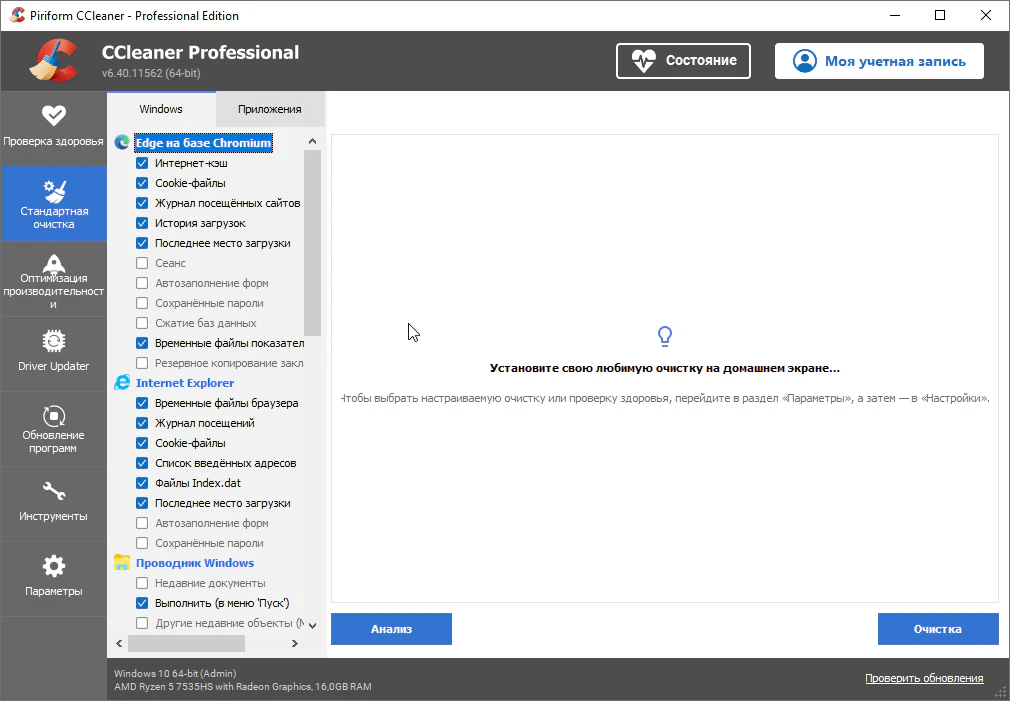
Task: Click the Проверить обновления link
Action: pyautogui.click(x=923, y=678)
